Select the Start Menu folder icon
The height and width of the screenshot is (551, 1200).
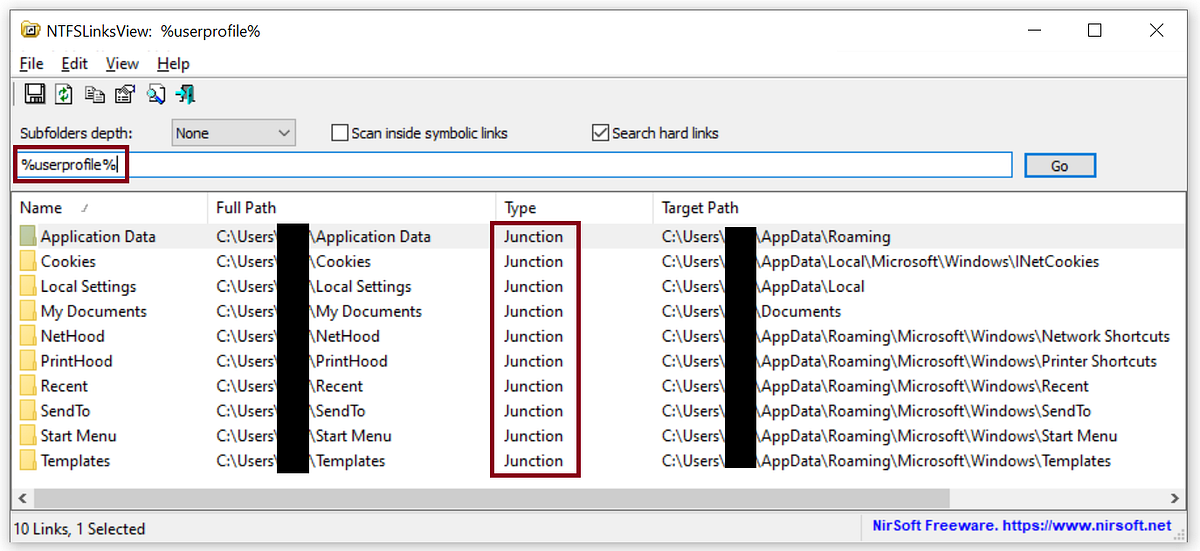pyautogui.click(x=28, y=436)
